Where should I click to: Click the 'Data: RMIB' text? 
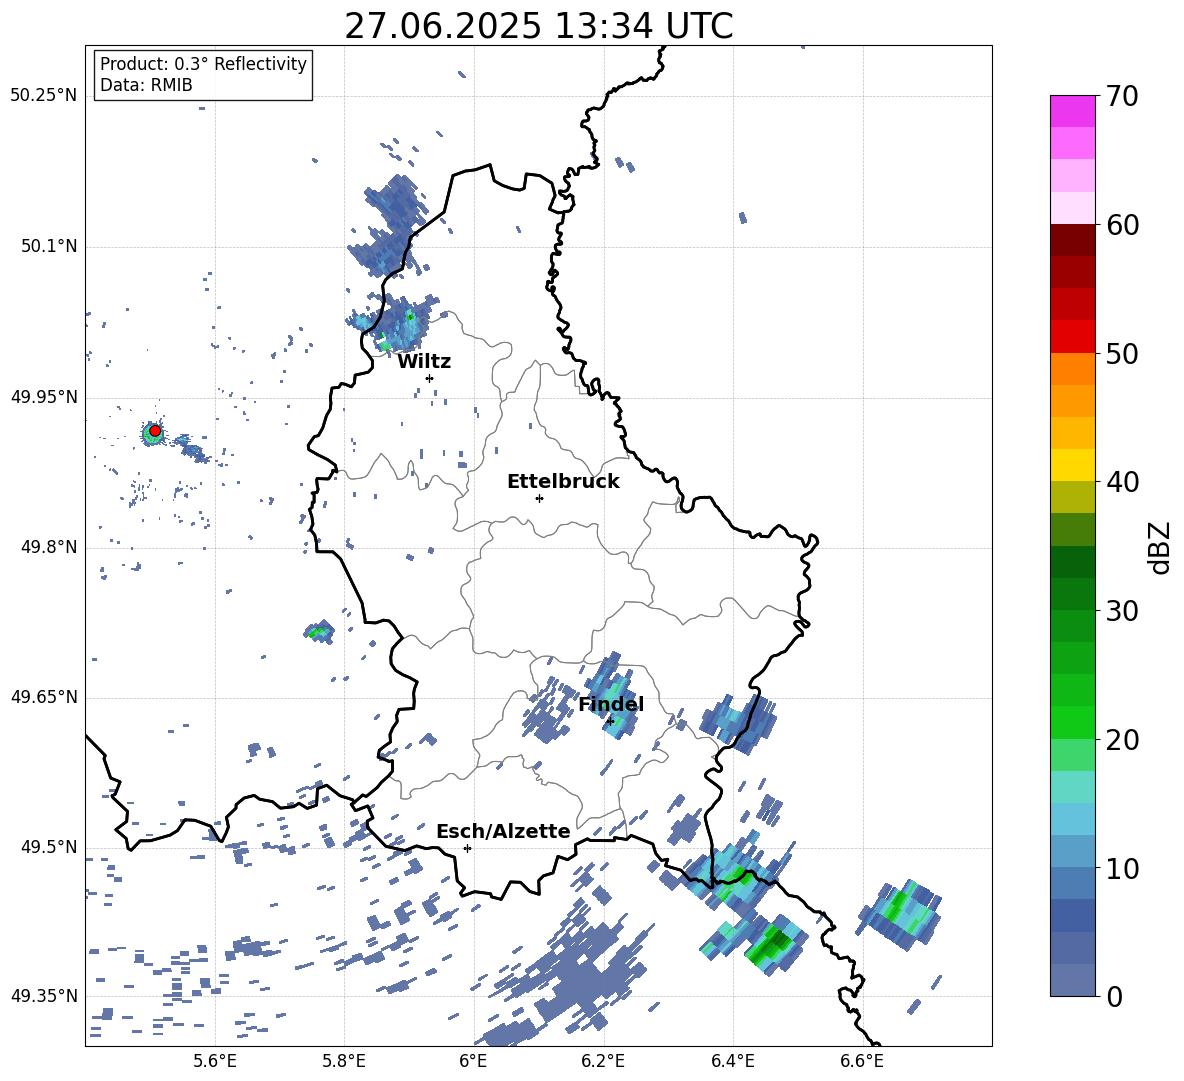[146, 85]
